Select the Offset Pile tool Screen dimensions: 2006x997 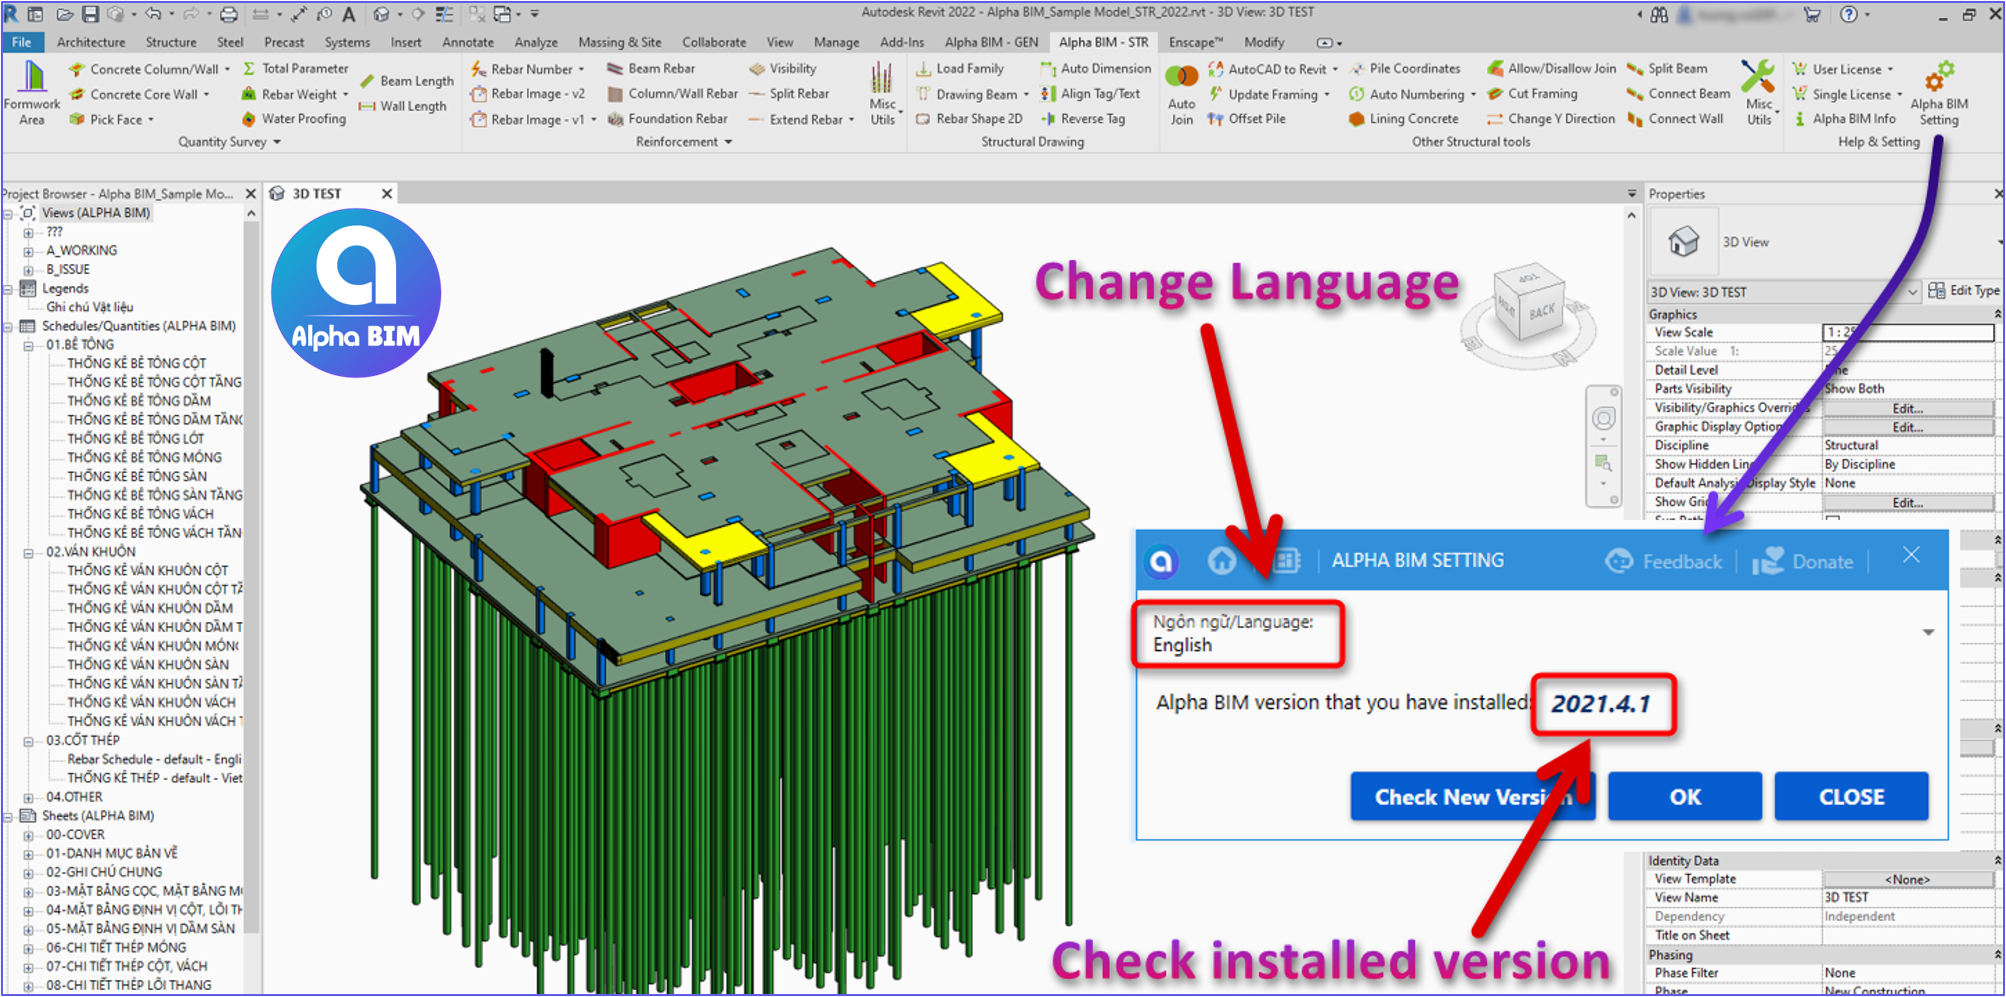(x=1246, y=119)
